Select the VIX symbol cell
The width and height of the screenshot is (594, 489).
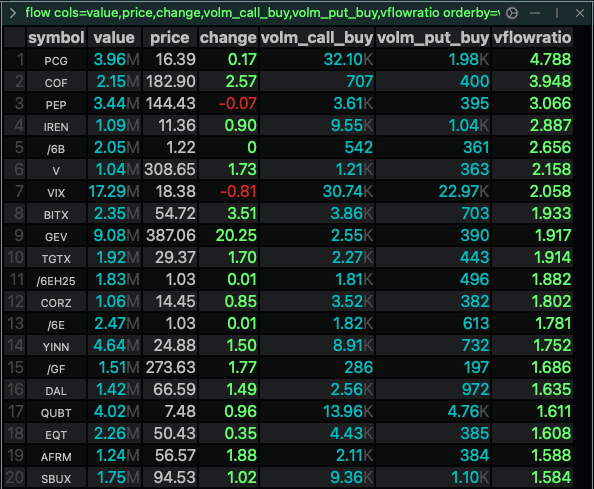click(x=56, y=192)
